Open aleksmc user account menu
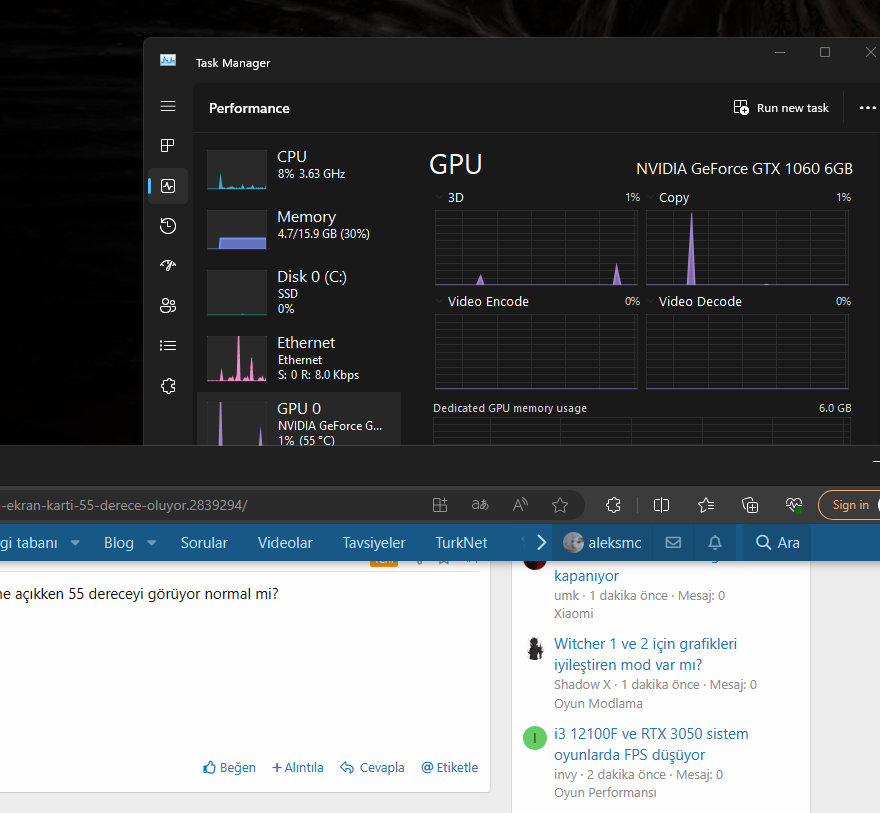The height and width of the screenshot is (813, 880). 603,543
